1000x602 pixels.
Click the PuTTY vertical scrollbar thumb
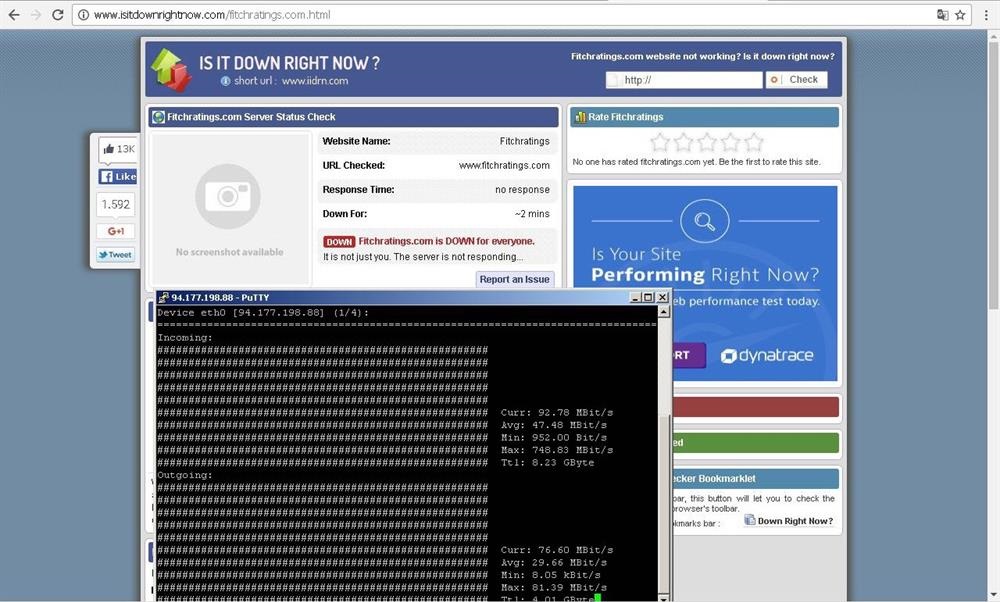point(664,504)
